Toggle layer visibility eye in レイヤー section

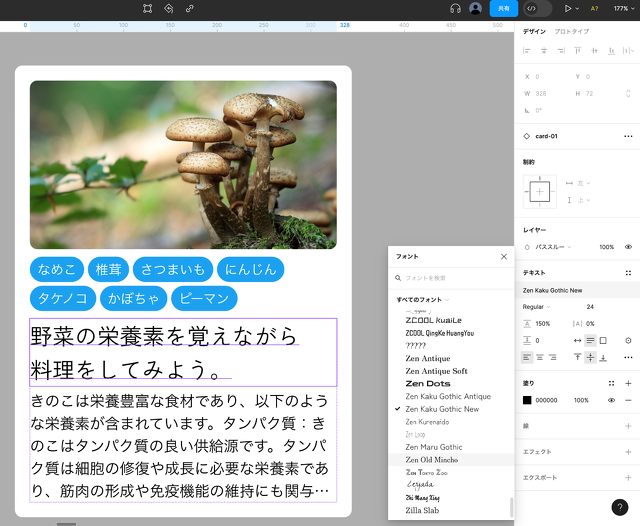(628, 247)
